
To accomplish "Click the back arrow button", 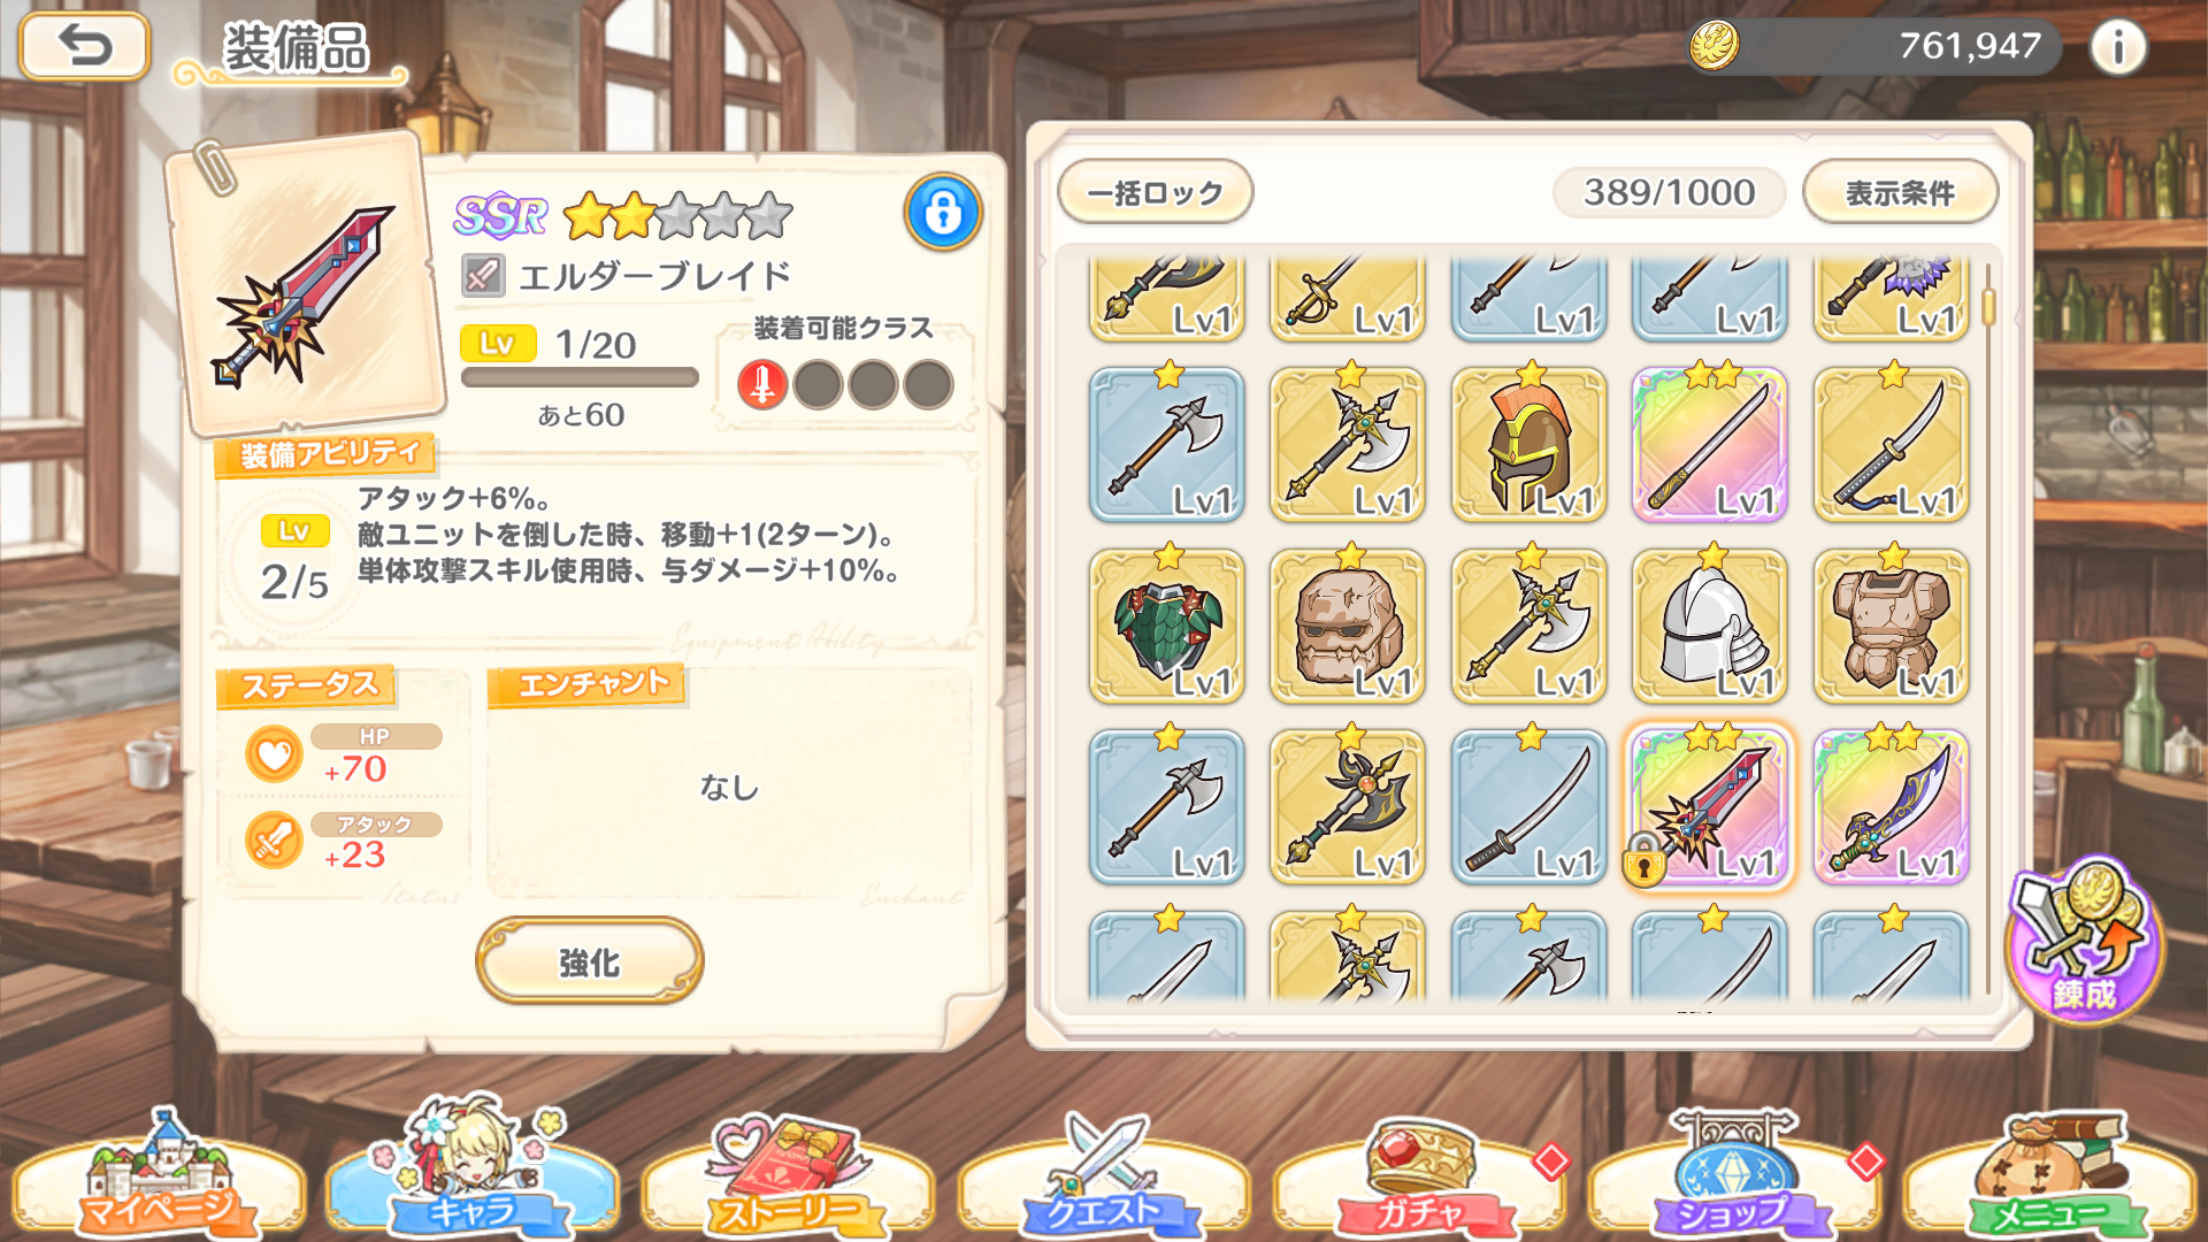I will point(85,45).
